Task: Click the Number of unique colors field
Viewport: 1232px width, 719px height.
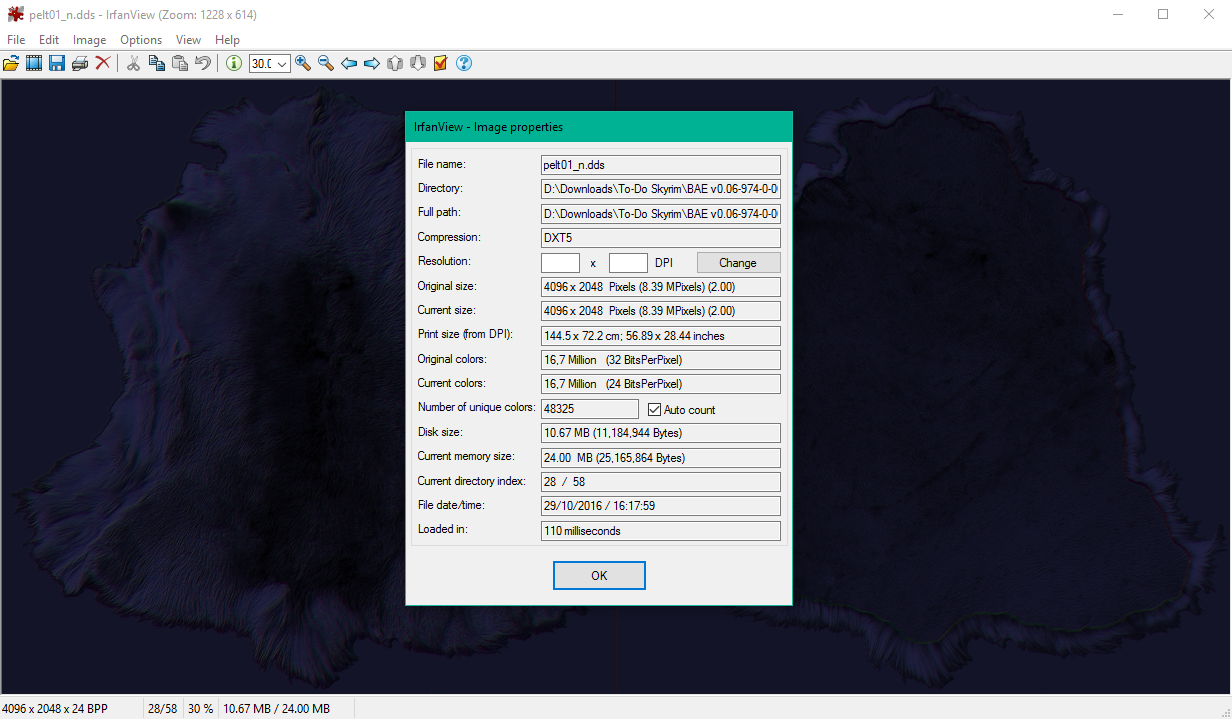Action: click(x=589, y=409)
